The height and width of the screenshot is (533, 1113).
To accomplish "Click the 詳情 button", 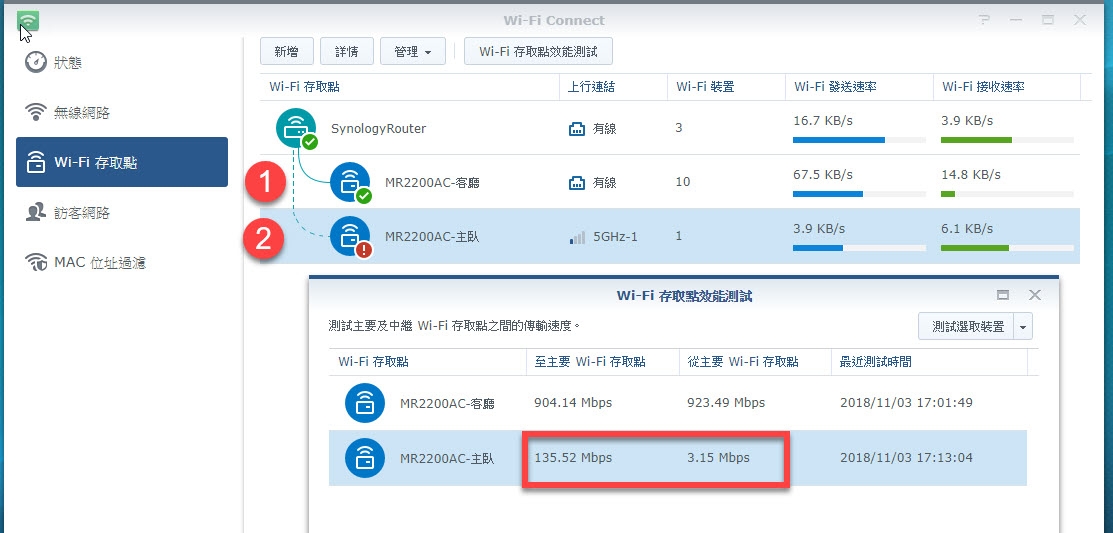I will pyautogui.click(x=347, y=52).
